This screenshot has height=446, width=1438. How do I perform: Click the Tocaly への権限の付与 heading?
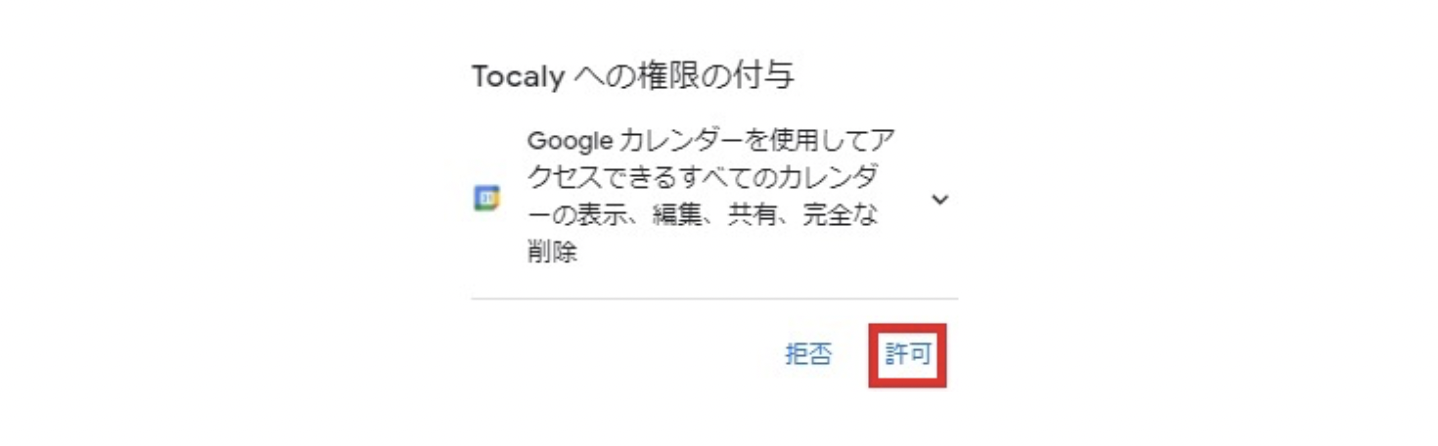pyautogui.click(x=632, y=77)
